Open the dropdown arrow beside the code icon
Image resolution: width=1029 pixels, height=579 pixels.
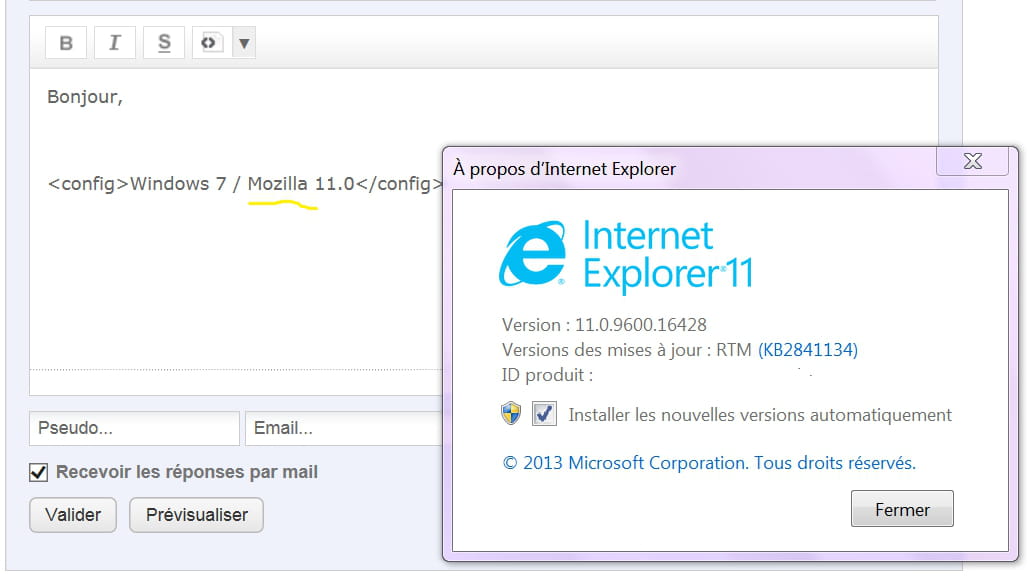(244, 43)
